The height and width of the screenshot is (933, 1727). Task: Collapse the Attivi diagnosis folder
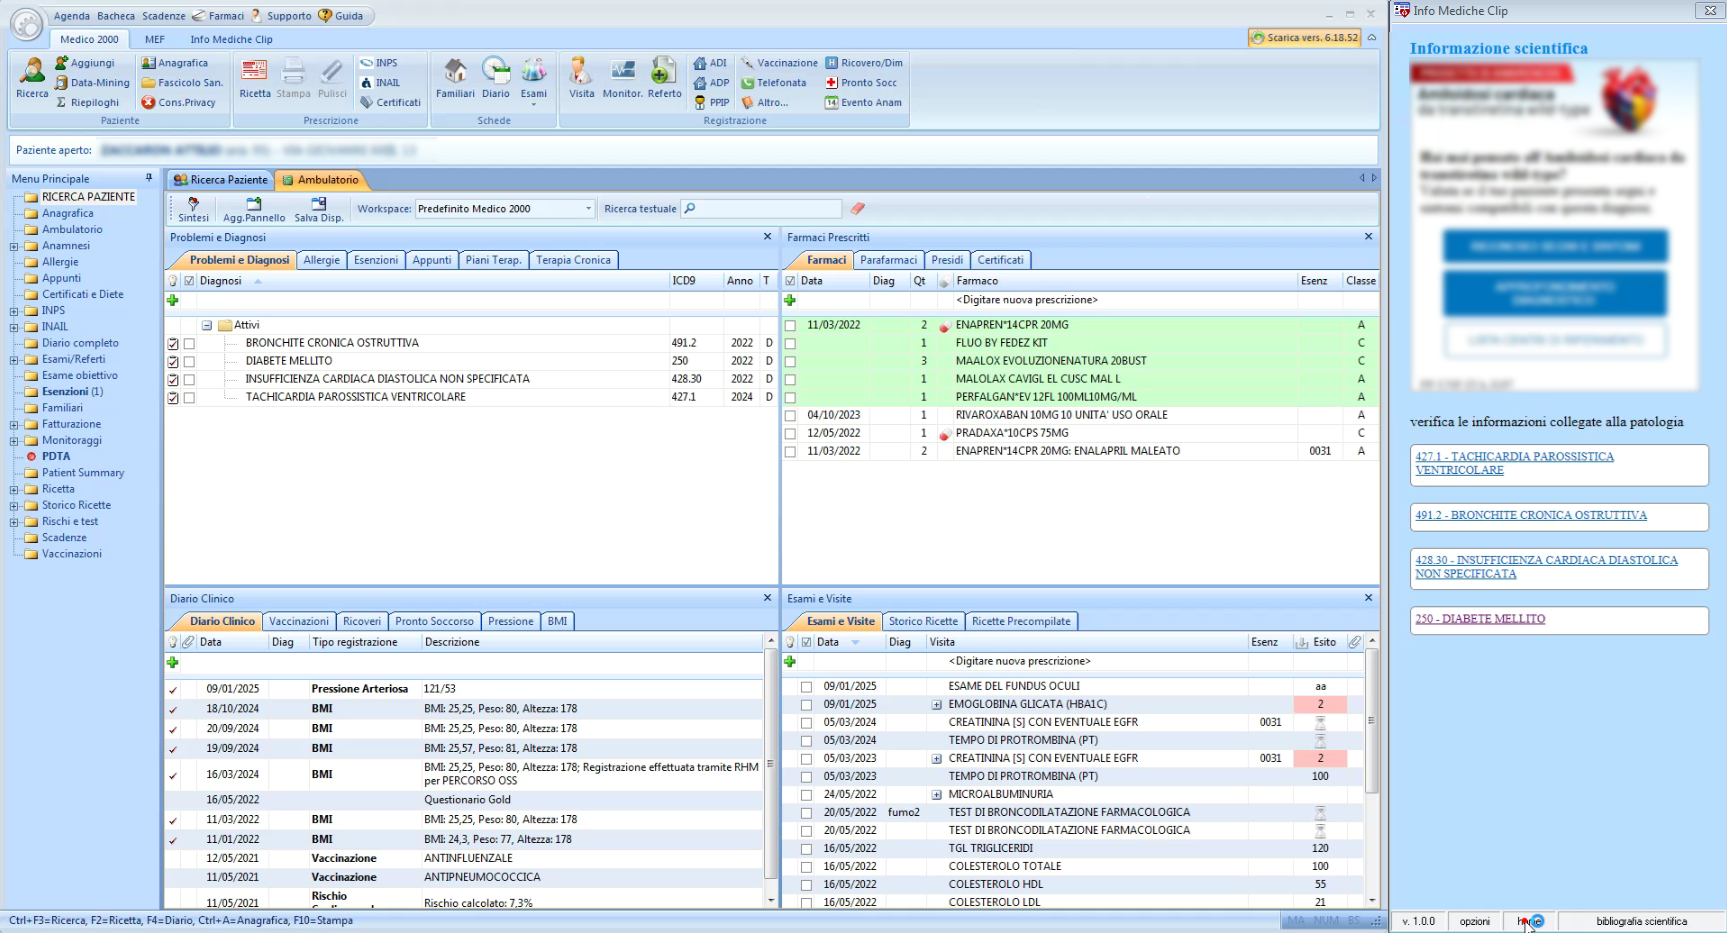[207, 325]
